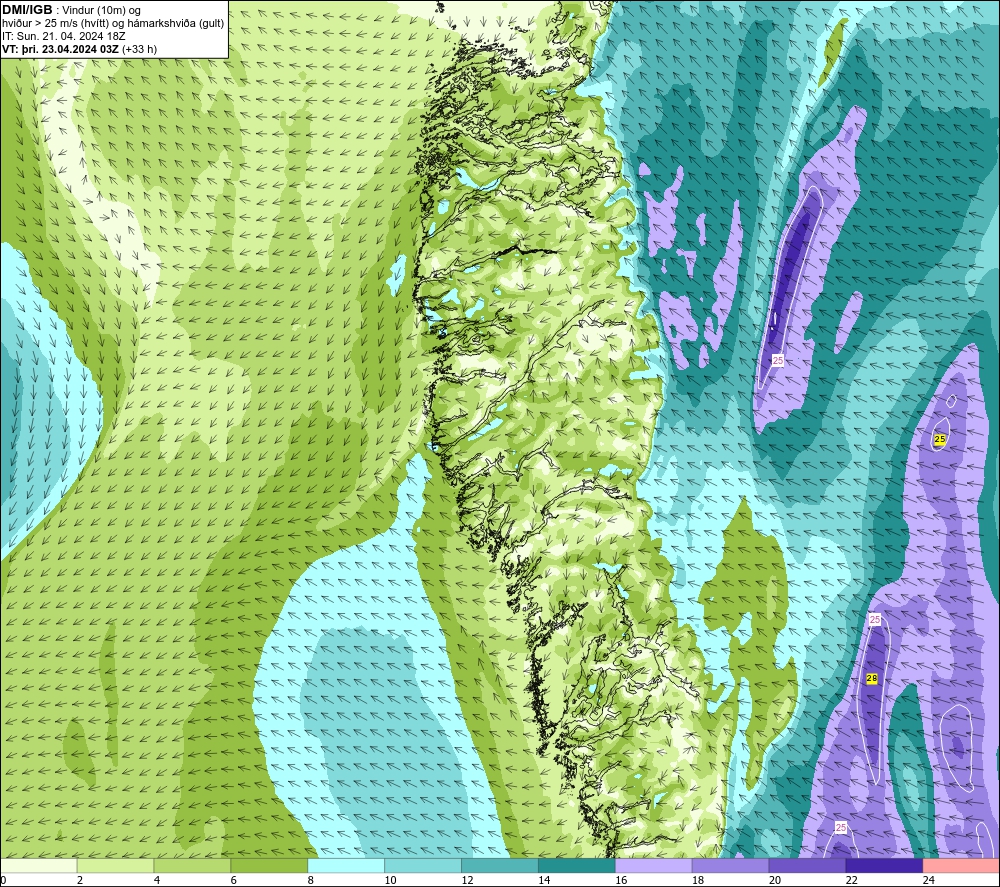Click the legend value 8
1000x887 pixels.
click(311, 880)
